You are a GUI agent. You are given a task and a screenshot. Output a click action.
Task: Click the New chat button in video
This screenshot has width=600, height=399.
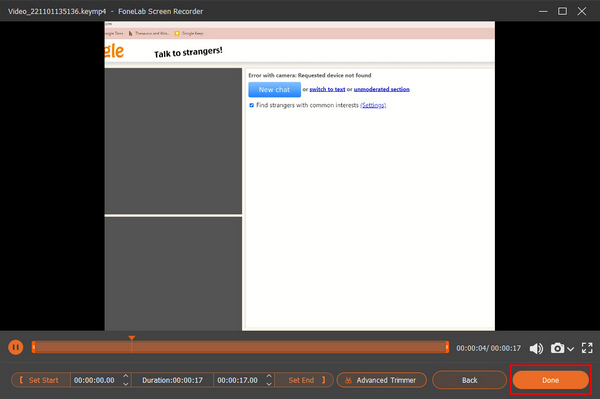click(x=274, y=90)
